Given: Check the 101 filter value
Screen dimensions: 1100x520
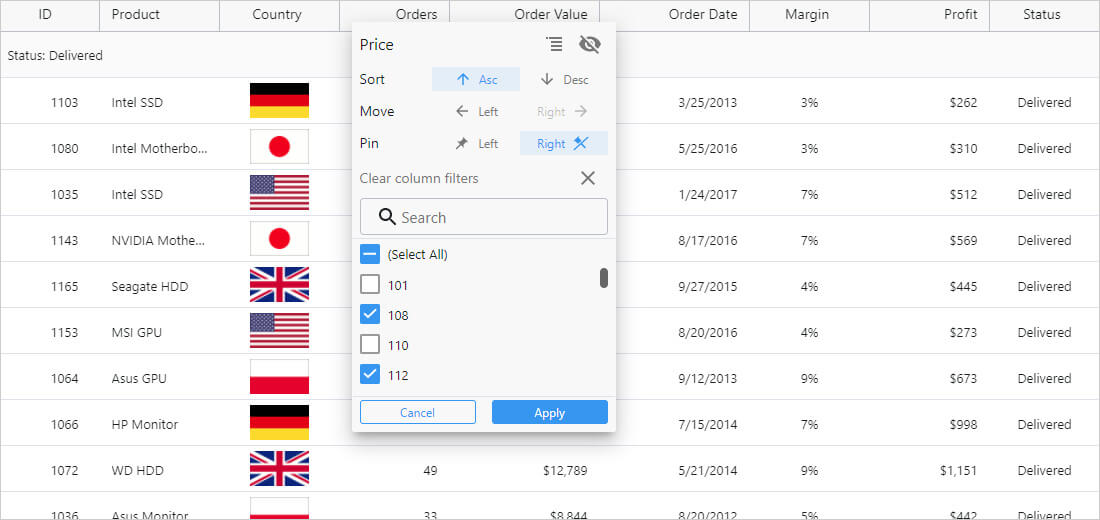Looking at the screenshot, I should point(370,285).
